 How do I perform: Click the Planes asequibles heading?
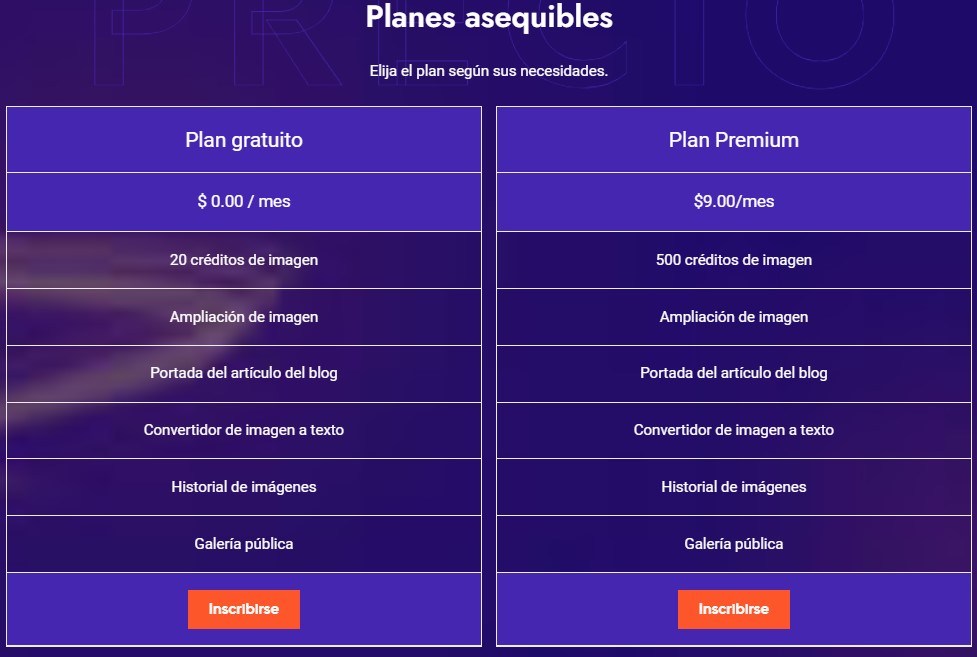coord(489,17)
